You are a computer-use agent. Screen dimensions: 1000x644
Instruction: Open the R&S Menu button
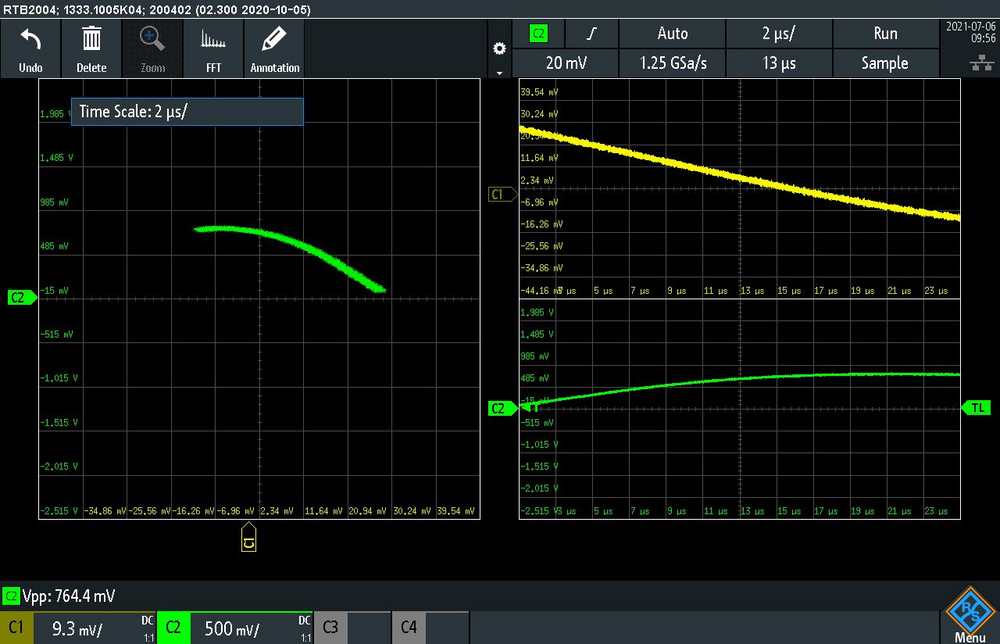pos(970,615)
